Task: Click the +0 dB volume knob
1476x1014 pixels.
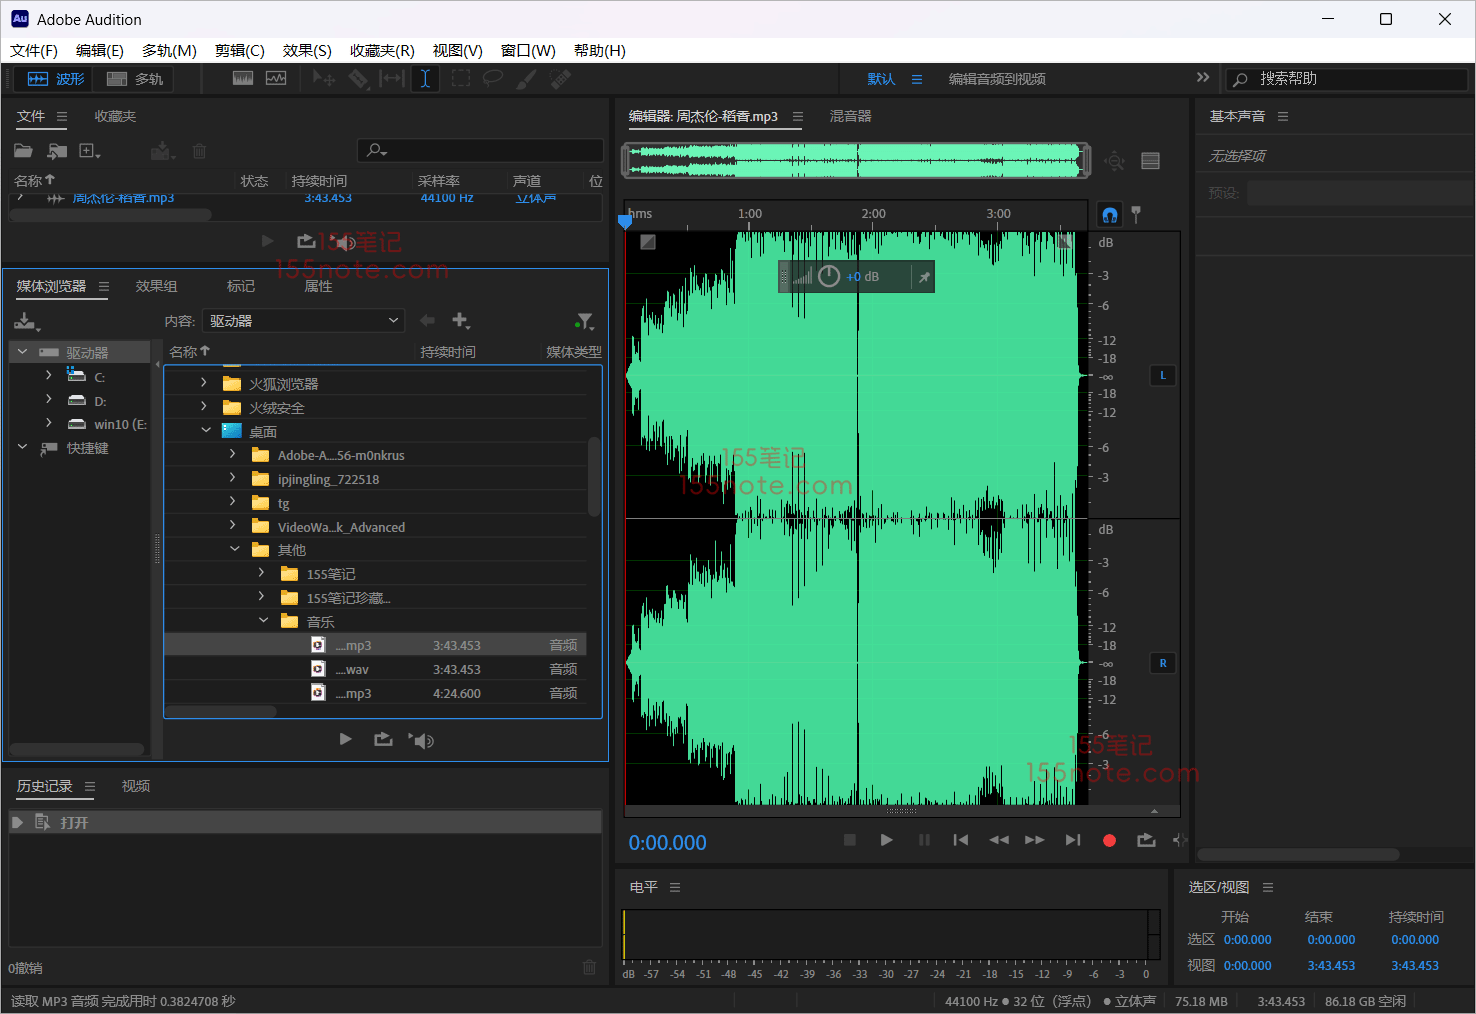Action: tap(829, 277)
